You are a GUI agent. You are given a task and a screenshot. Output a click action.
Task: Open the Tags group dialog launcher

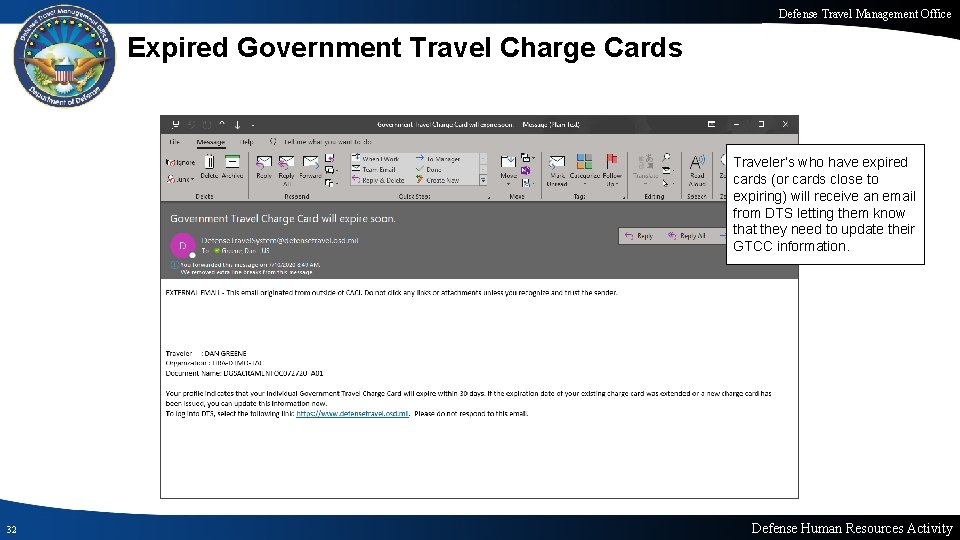click(x=624, y=197)
